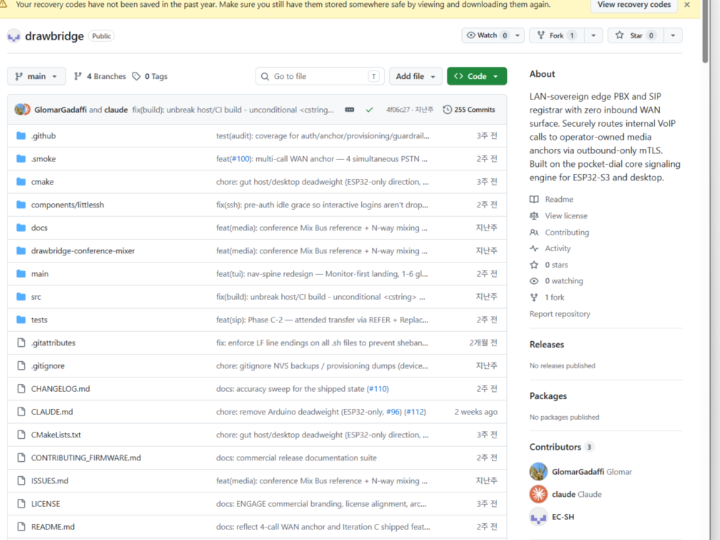The height and width of the screenshot is (540, 720).
Task: Fork the drawbridge repository
Action: [557, 35]
